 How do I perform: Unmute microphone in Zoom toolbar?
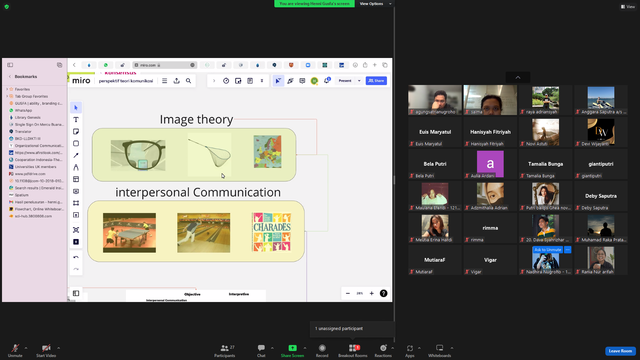pyautogui.click(x=15, y=350)
